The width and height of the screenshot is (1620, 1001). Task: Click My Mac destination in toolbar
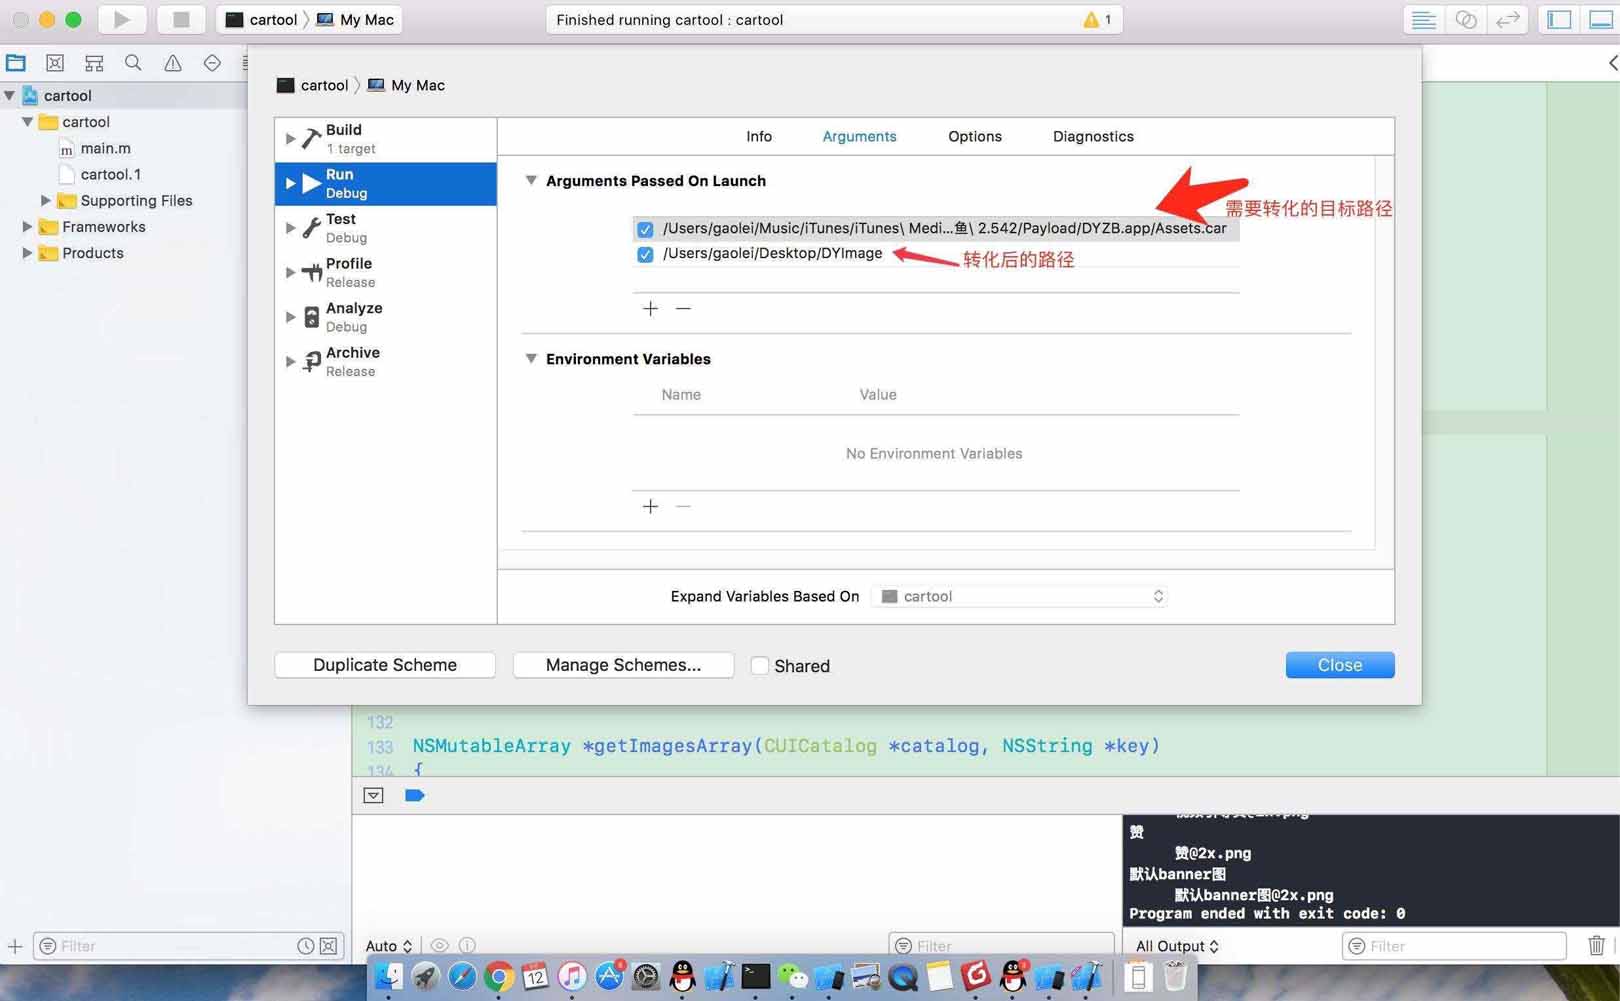pos(355,20)
